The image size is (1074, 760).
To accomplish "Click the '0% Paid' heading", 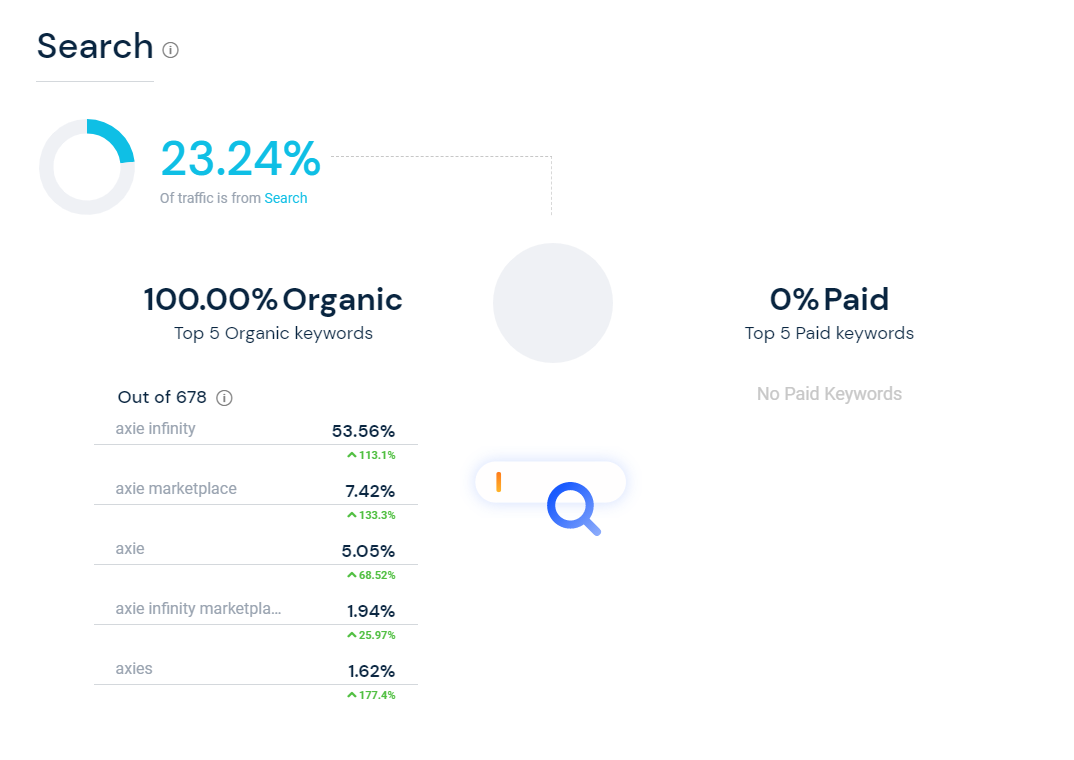I will pos(829,299).
